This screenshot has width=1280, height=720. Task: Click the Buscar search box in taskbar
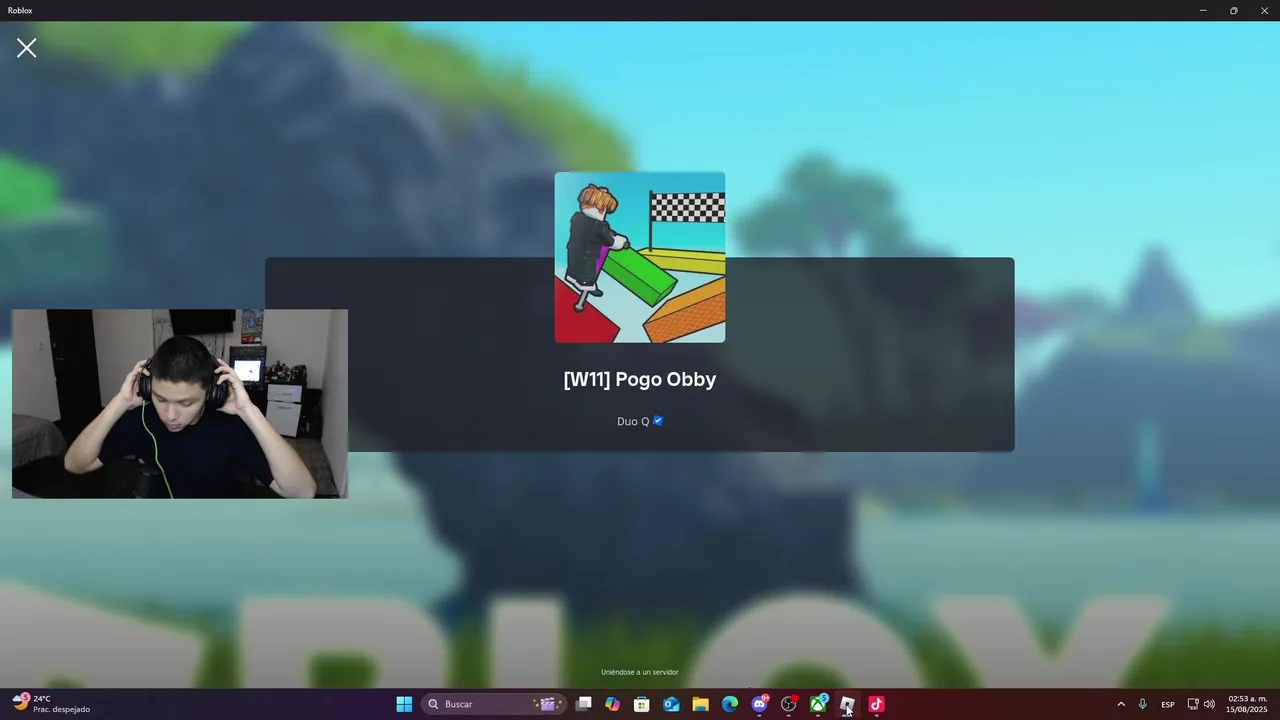point(493,704)
